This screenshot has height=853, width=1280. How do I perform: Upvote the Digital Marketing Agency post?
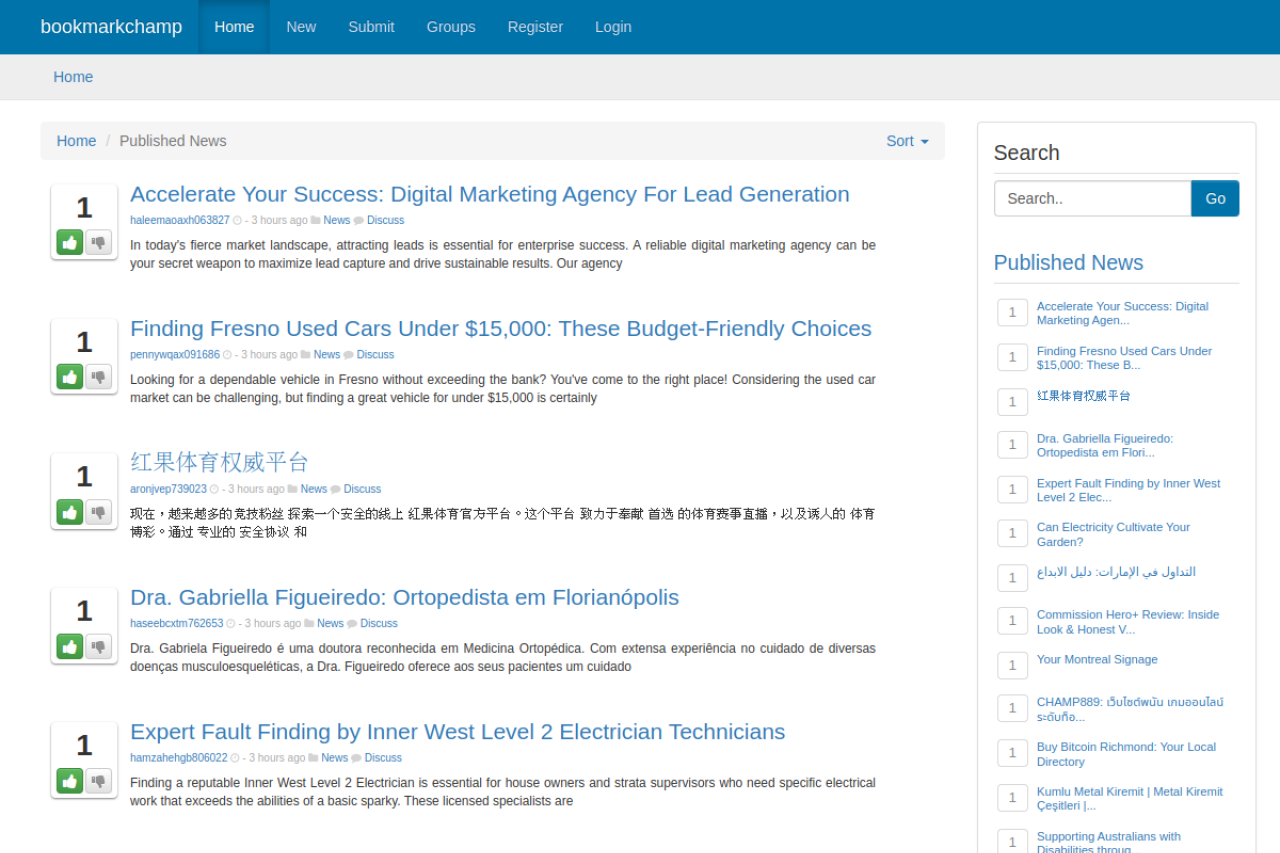coord(70,242)
